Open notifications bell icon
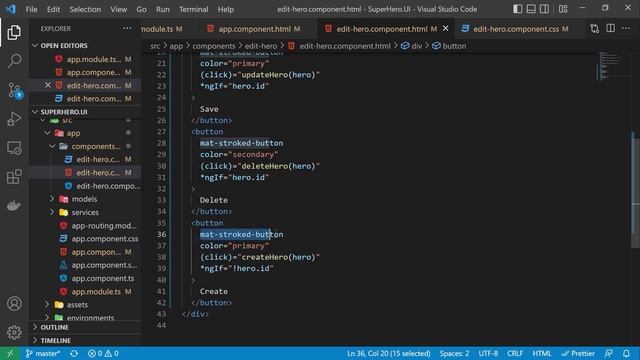 point(626,353)
